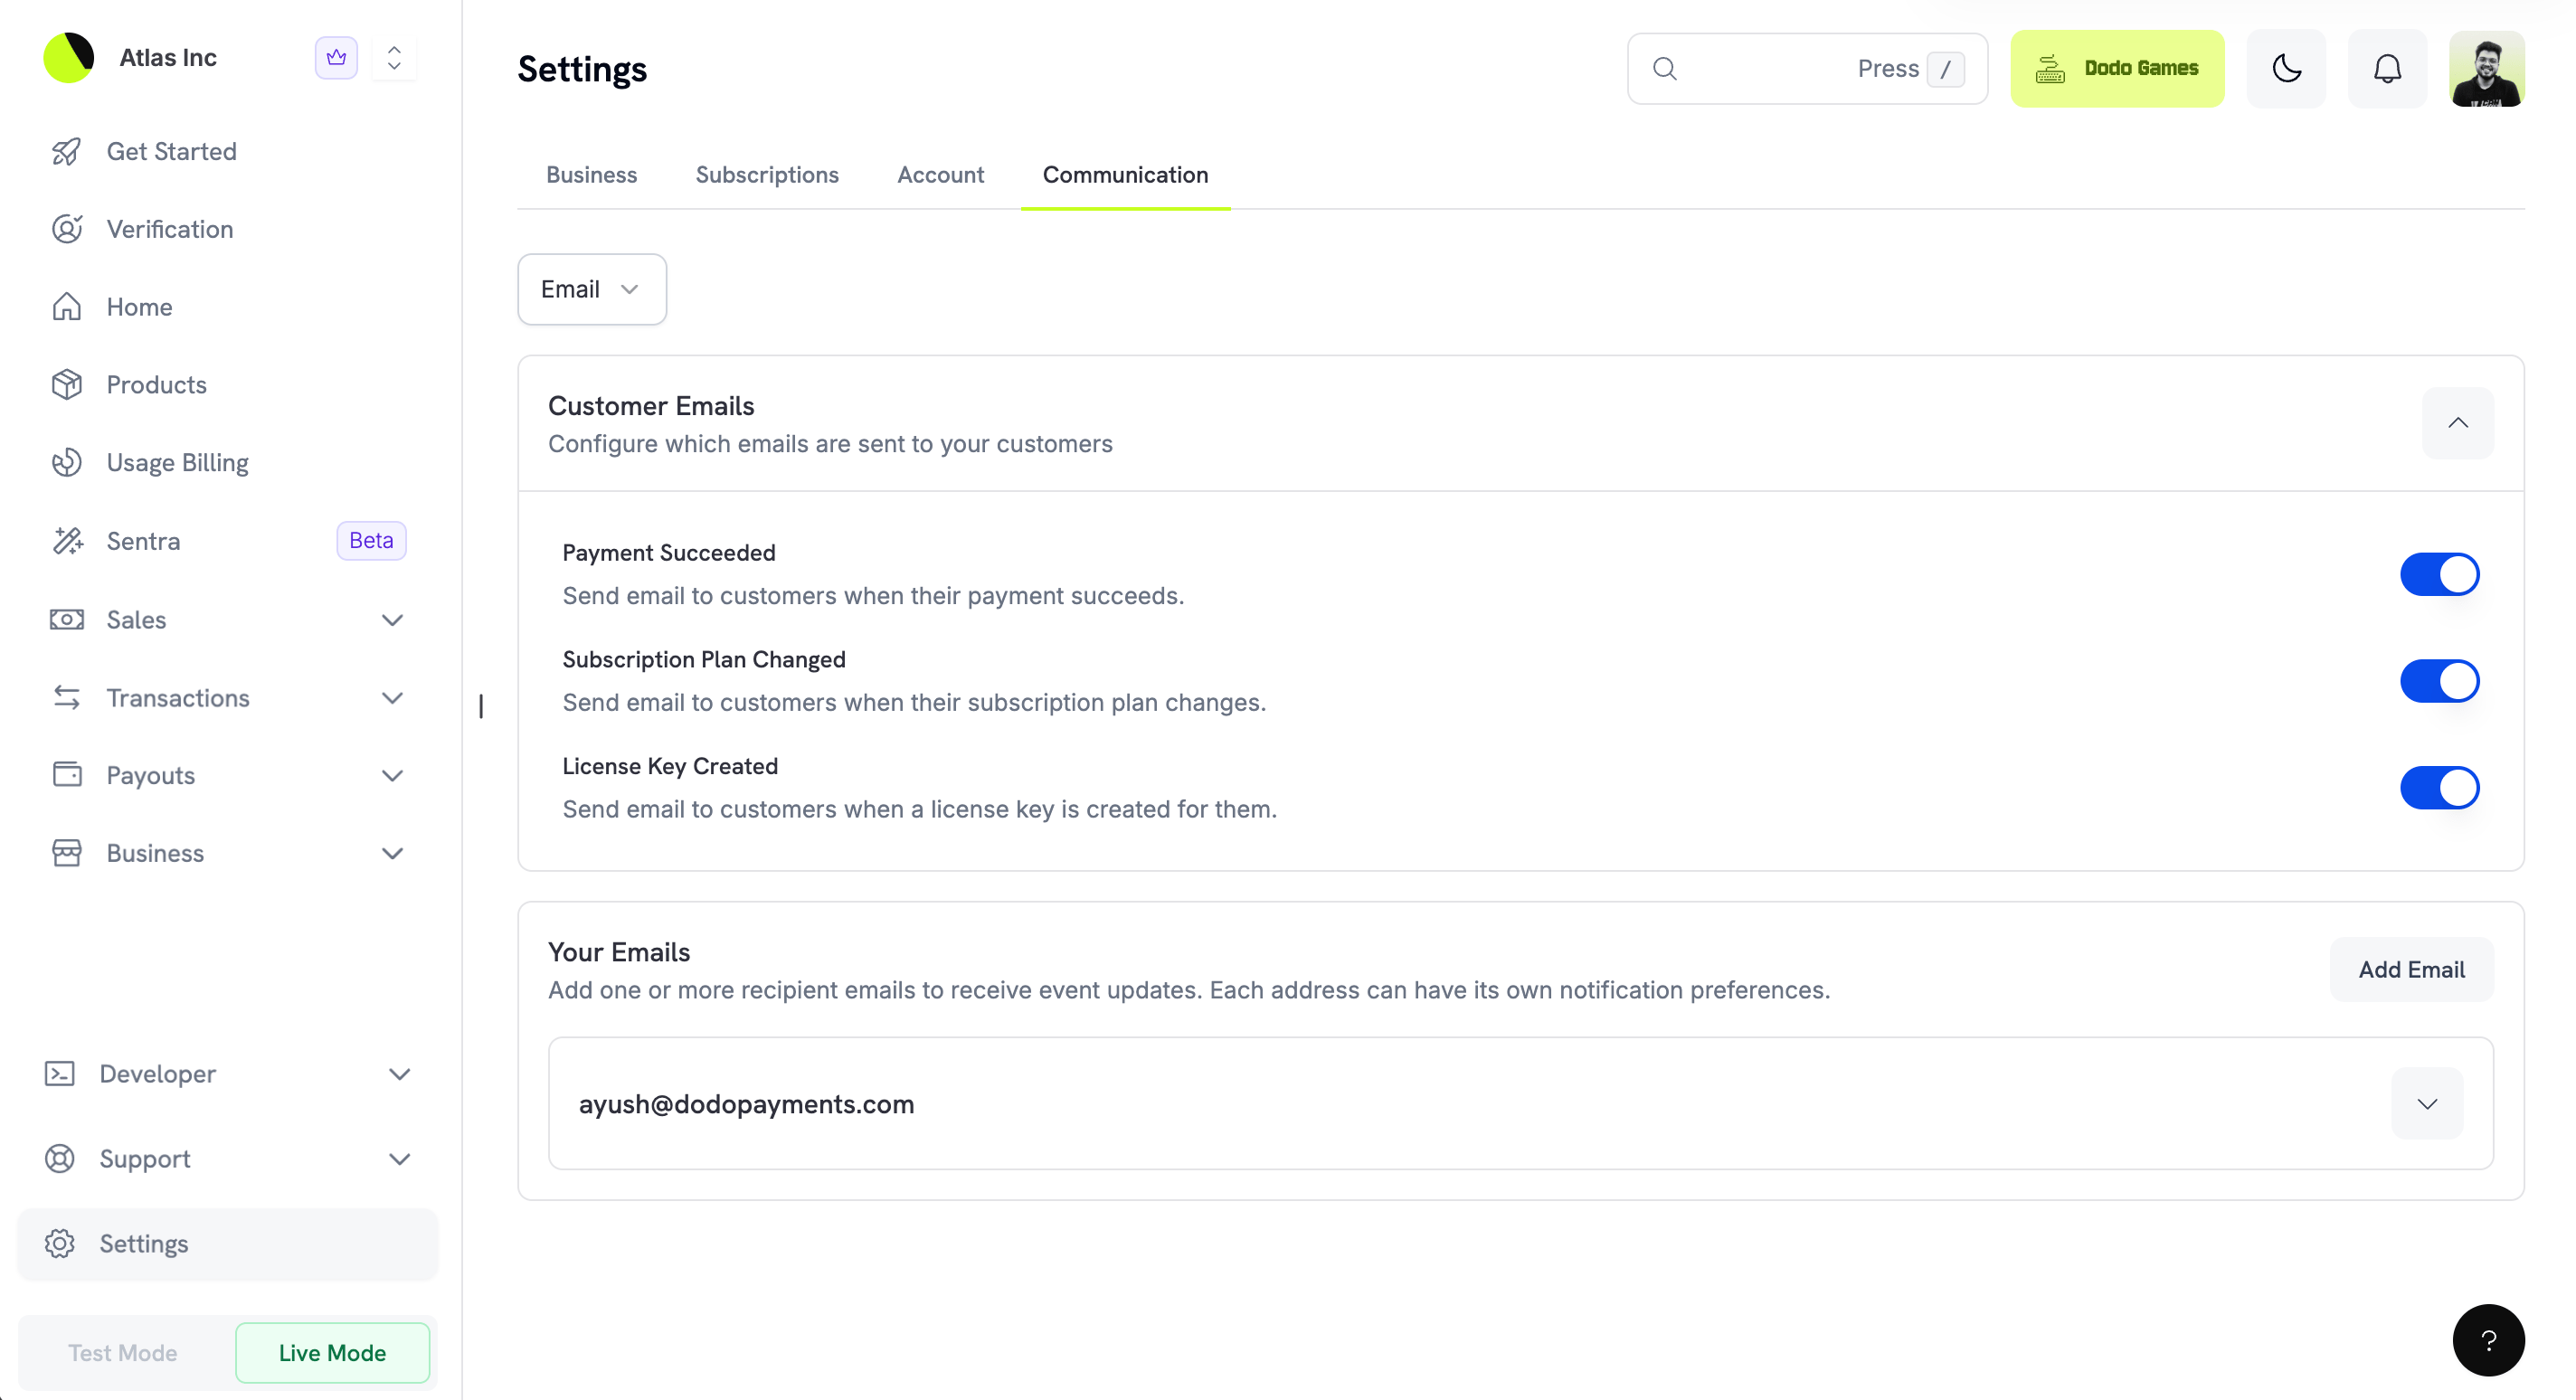
Task: Expand the Payouts menu chevron
Action: click(393, 776)
